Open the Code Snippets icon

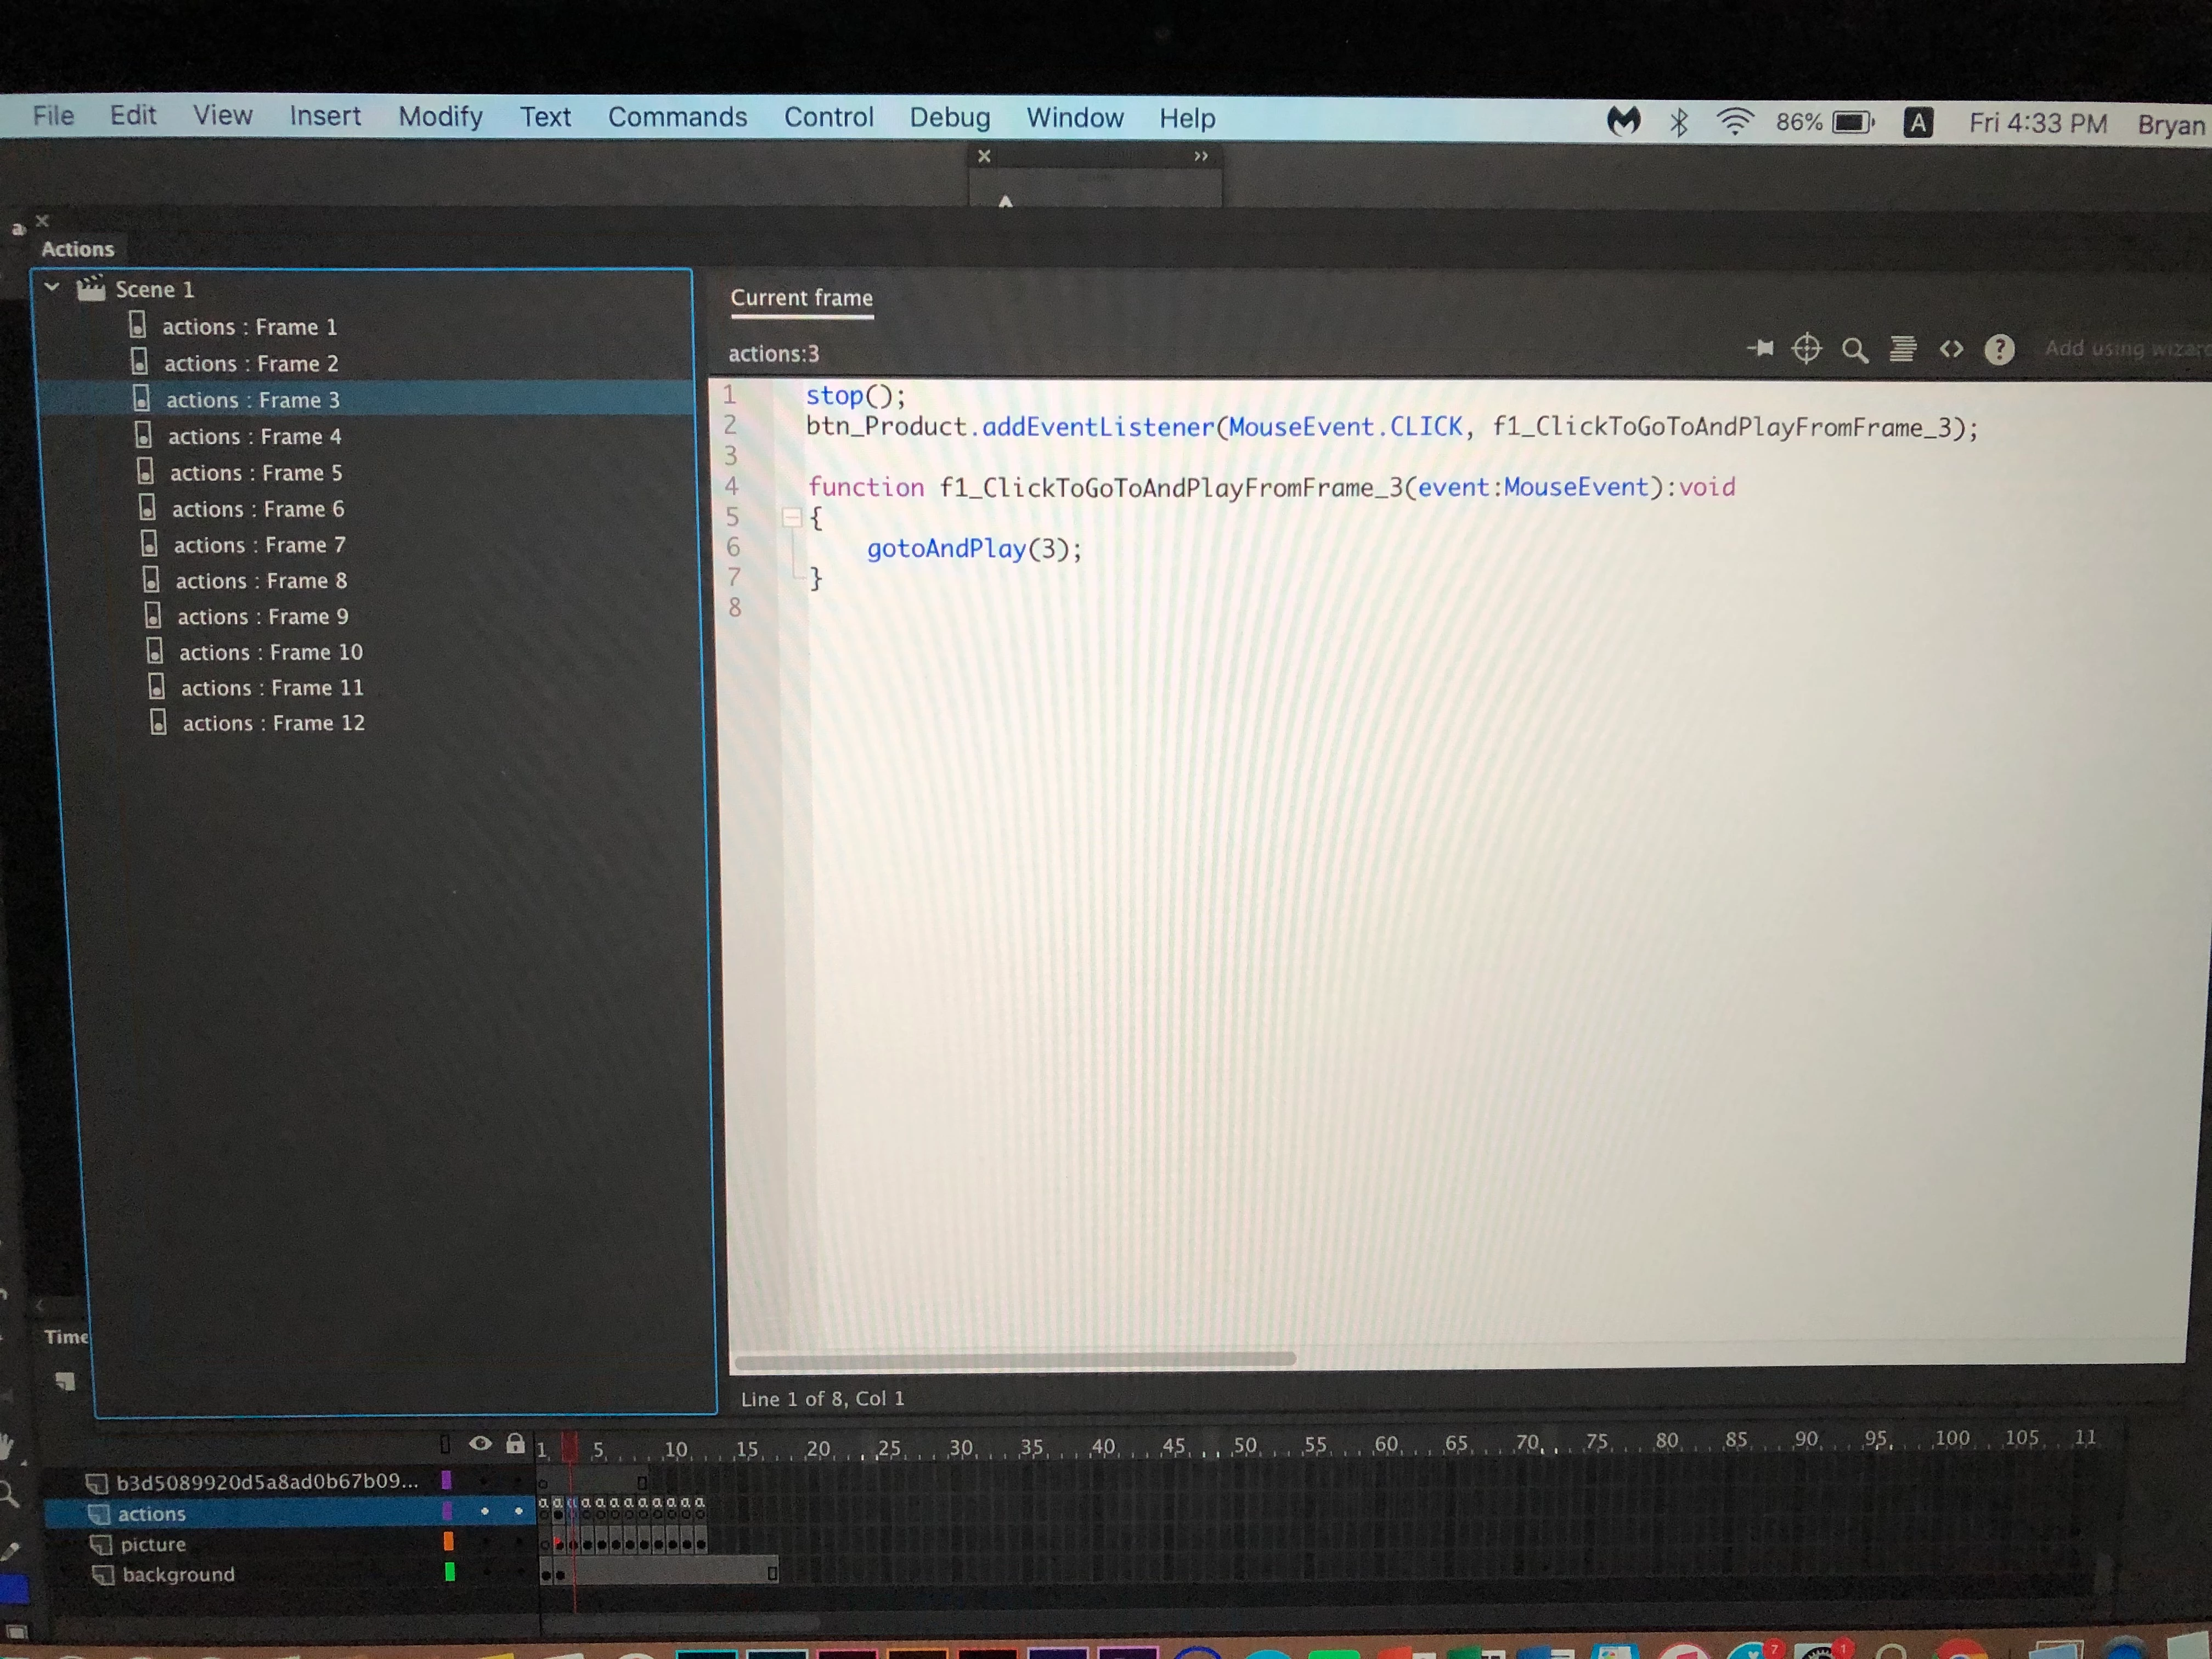tap(1951, 349)
